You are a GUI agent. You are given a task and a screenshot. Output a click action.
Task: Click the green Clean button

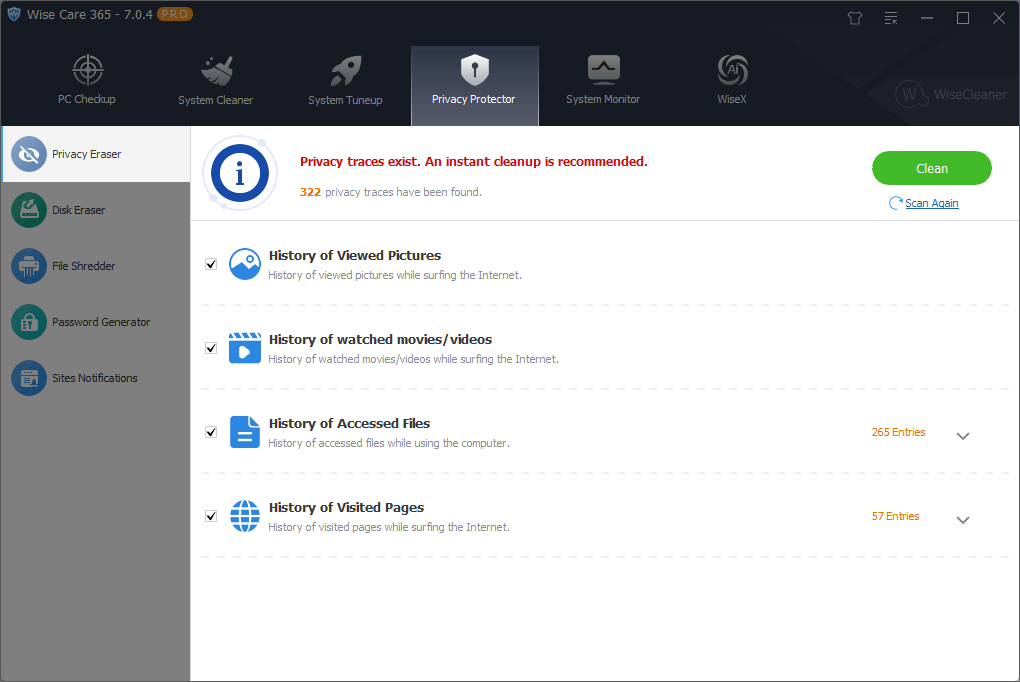click(931, 168)
